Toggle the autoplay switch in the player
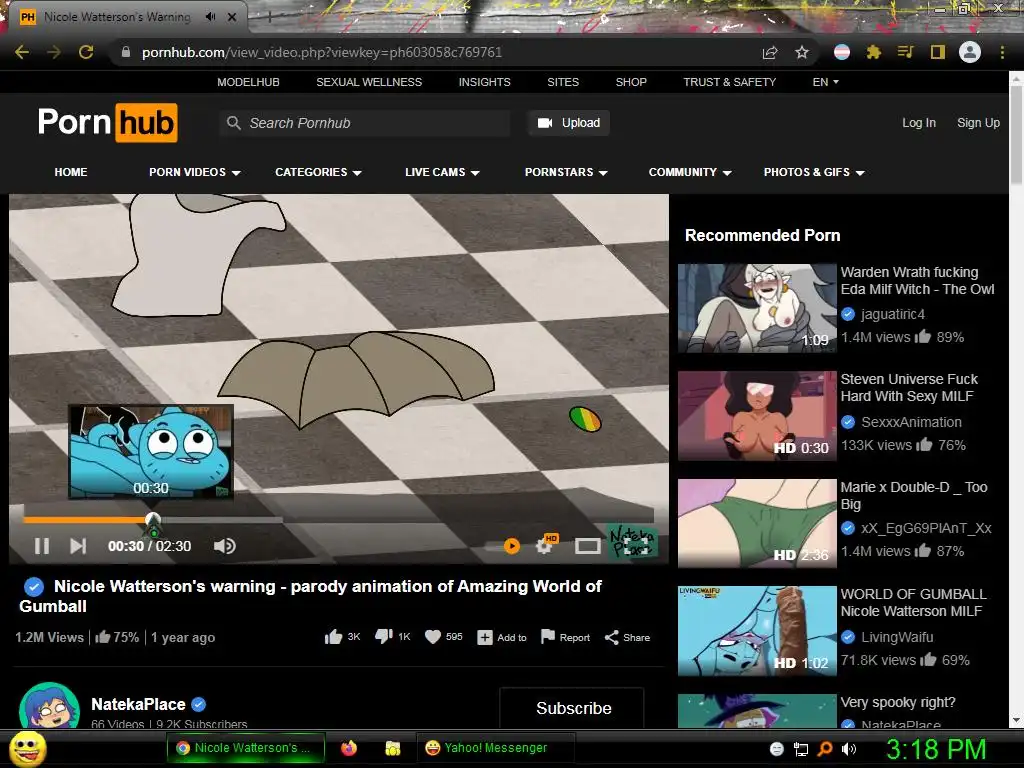This screenshot has width=1024, height=768. click(504, 546)
